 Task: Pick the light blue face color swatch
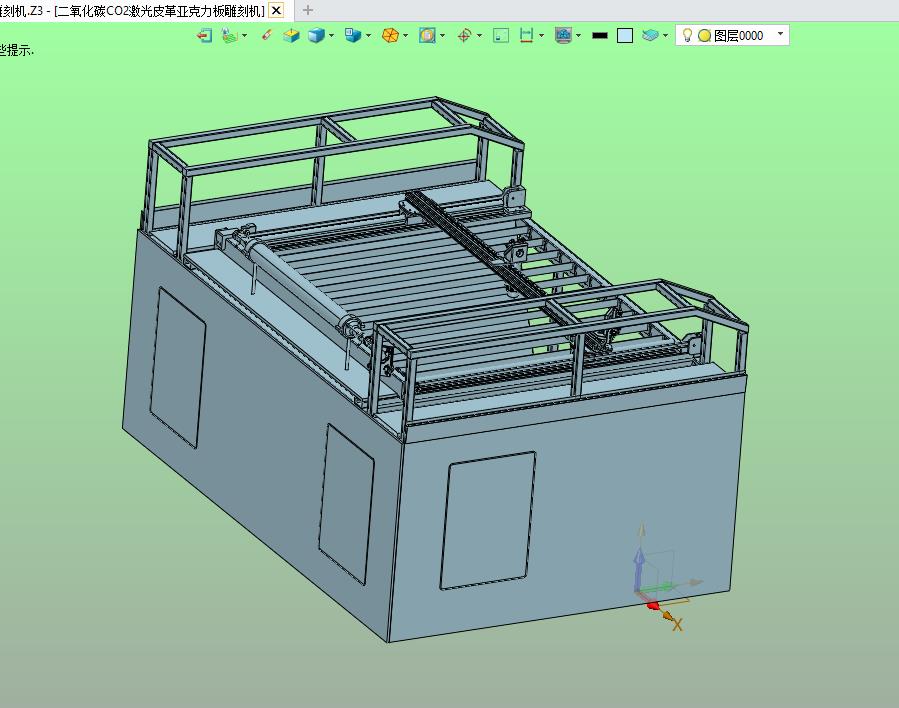pos(625,36)
